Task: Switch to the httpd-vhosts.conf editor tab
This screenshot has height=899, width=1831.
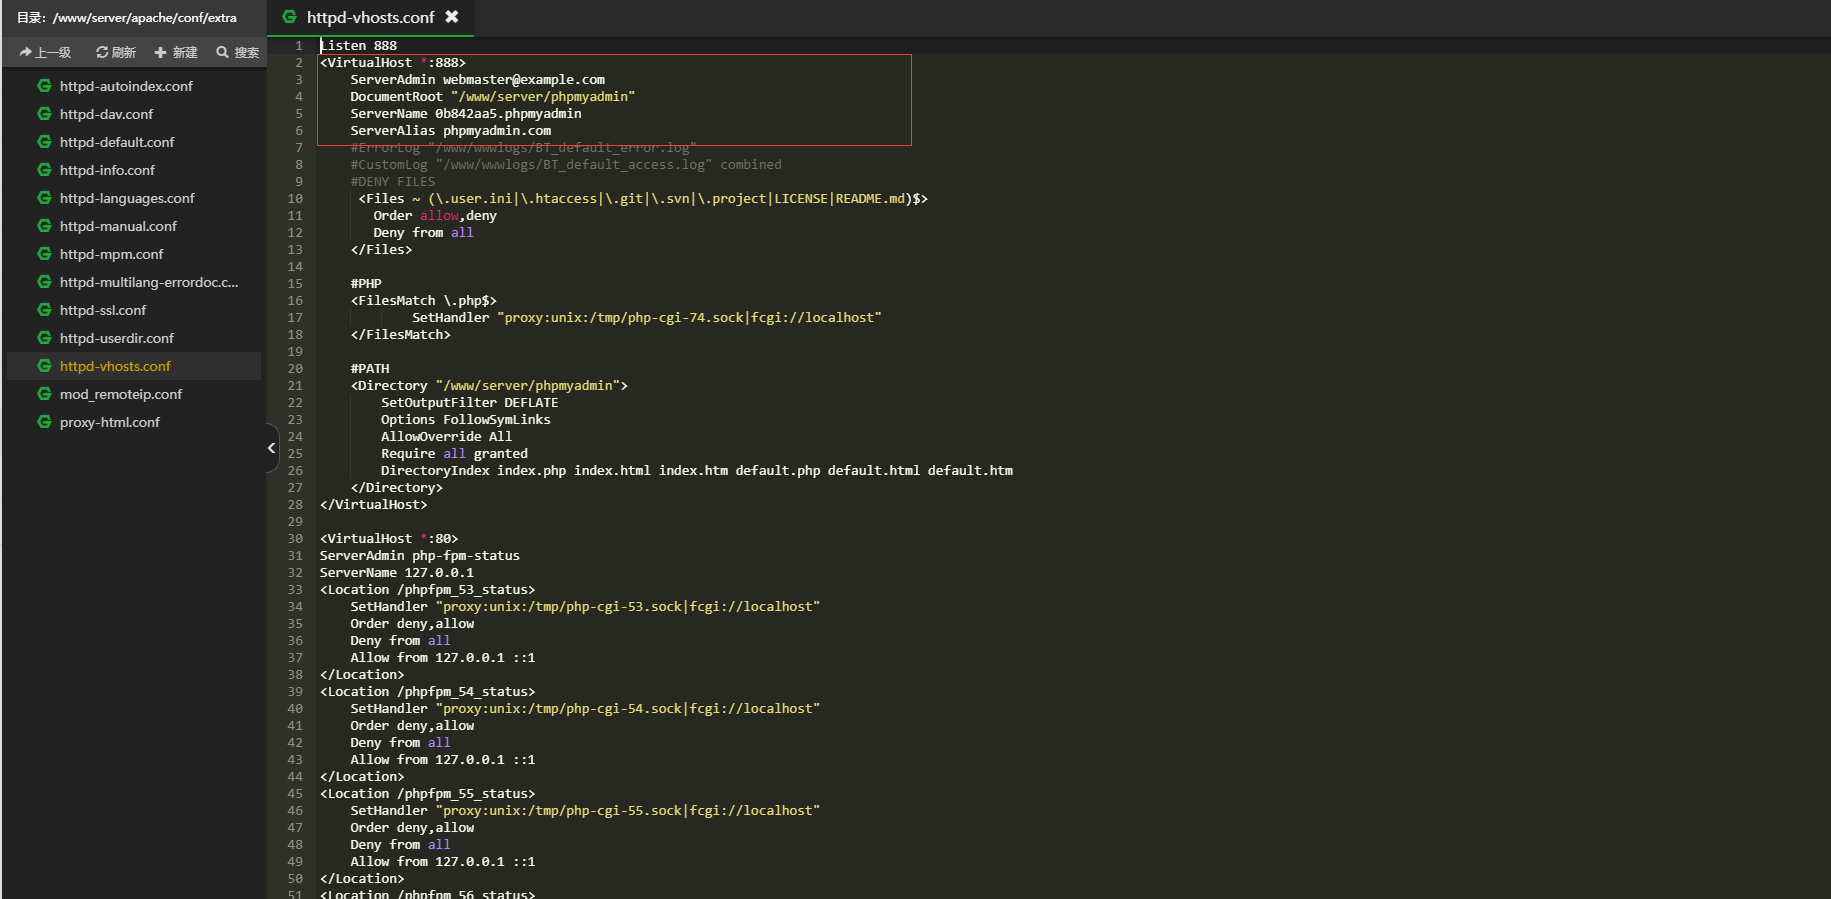Action: pyautogui.click(x=370, y=17)
